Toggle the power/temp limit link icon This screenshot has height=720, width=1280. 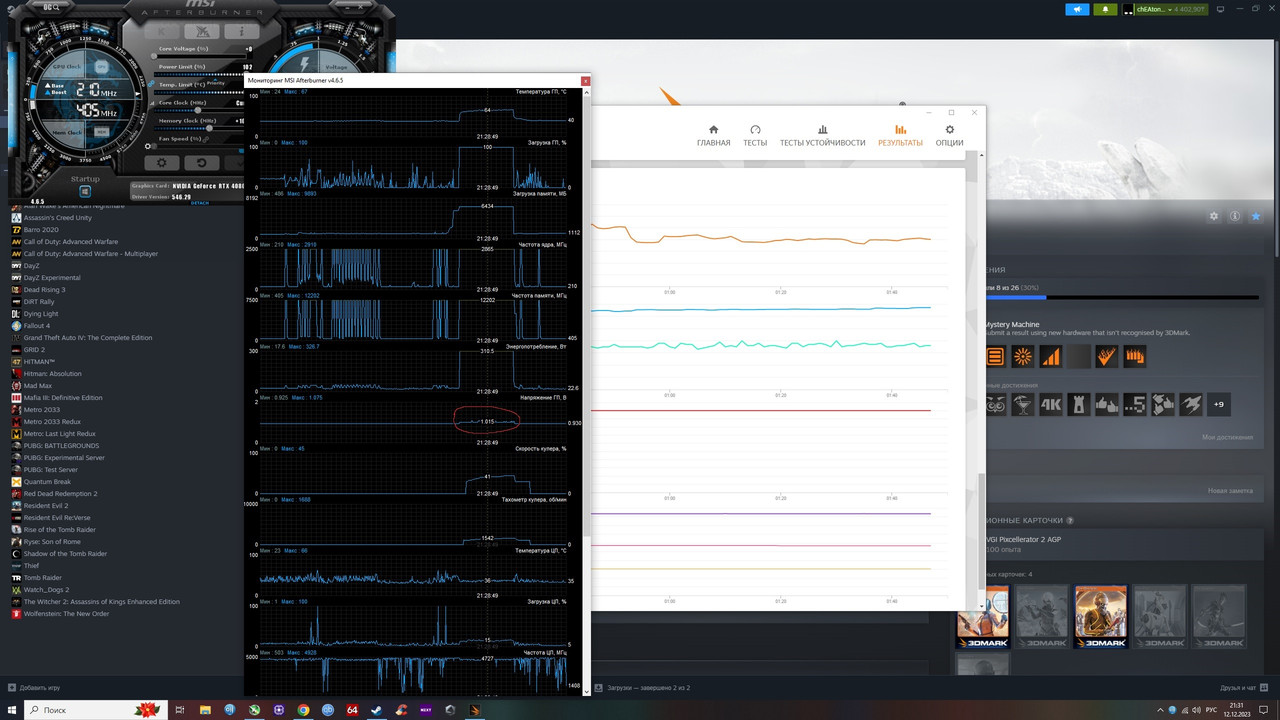[151, 83]
